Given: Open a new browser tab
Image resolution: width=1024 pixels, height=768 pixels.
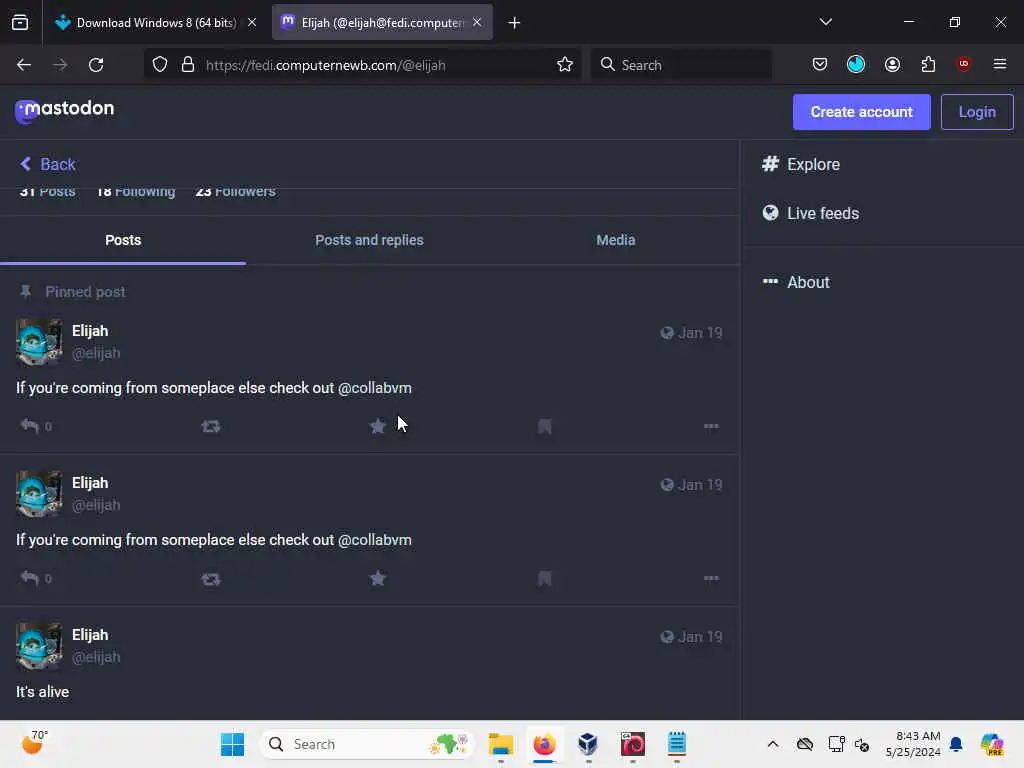Looking at the screenshot, I should [514, 23].
